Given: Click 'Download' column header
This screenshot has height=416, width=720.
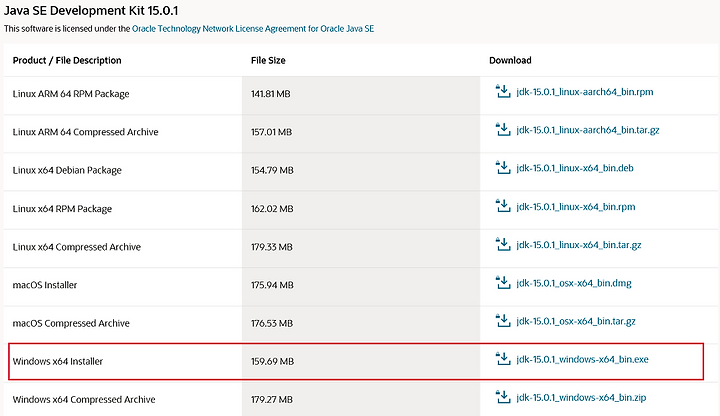Looking at the screenshot, I should [x=510, y=60].
